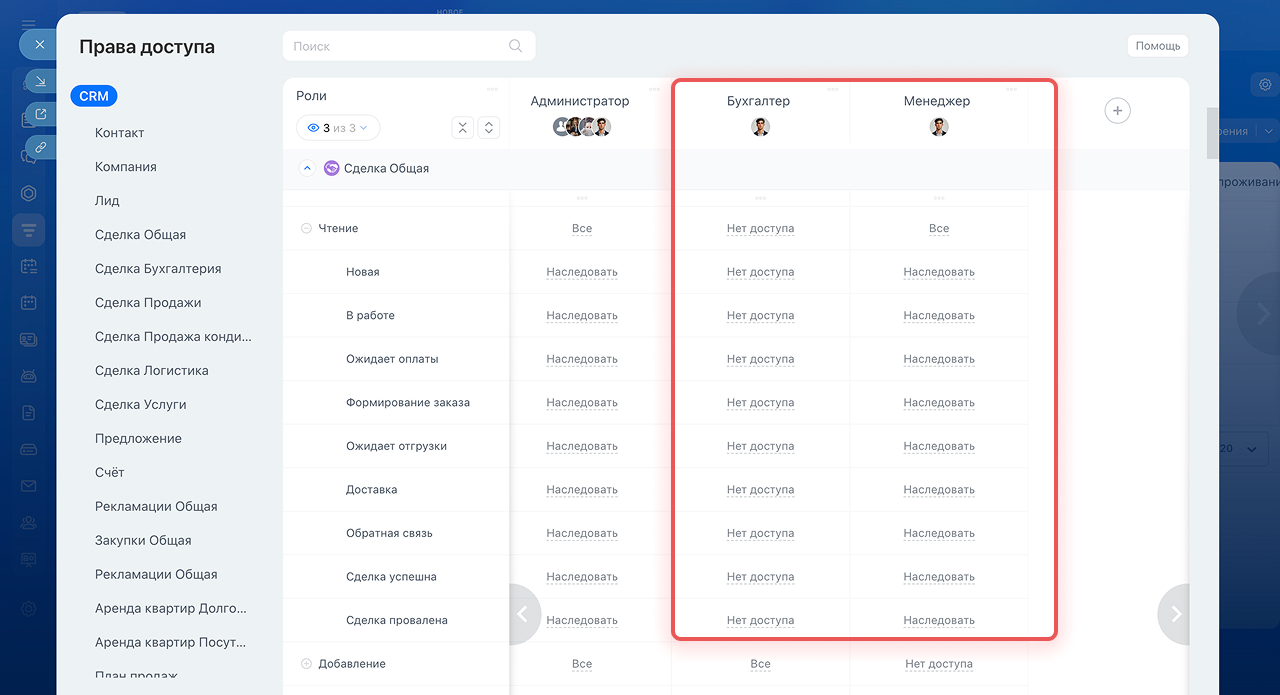1280x695 pixels.
Task: Click the collapse all rows icon
Action: point(462,128)
